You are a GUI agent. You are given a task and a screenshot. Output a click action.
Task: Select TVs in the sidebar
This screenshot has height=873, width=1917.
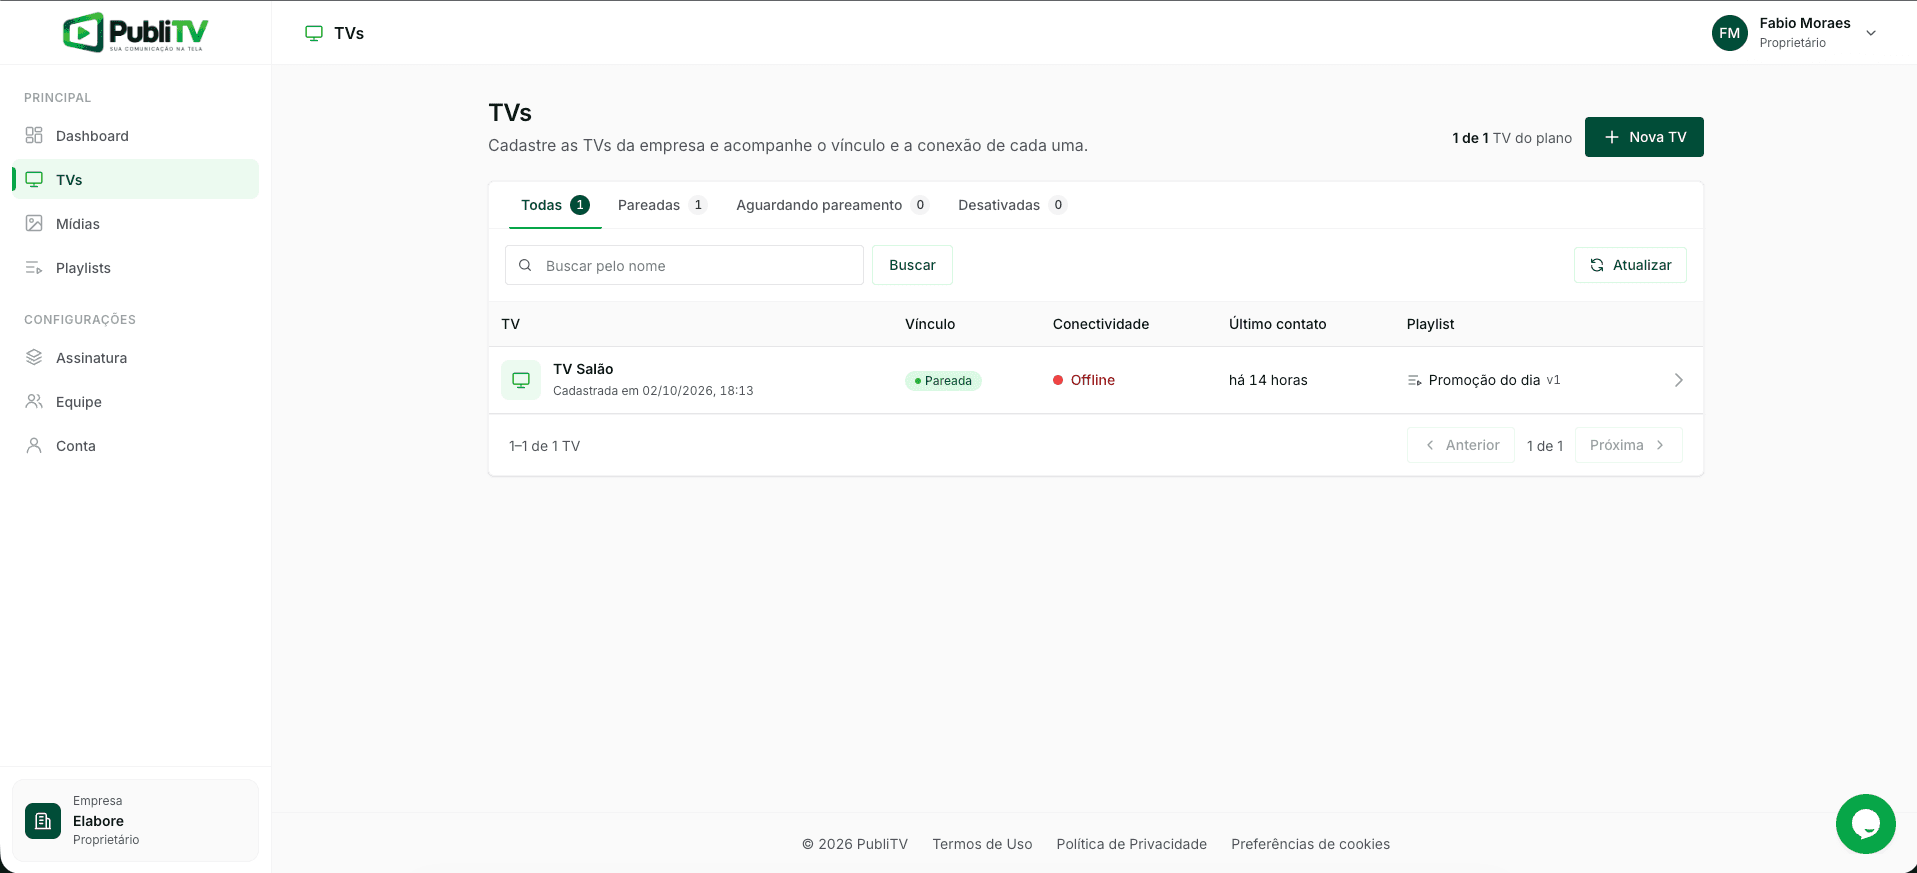(x=135, y=180)
